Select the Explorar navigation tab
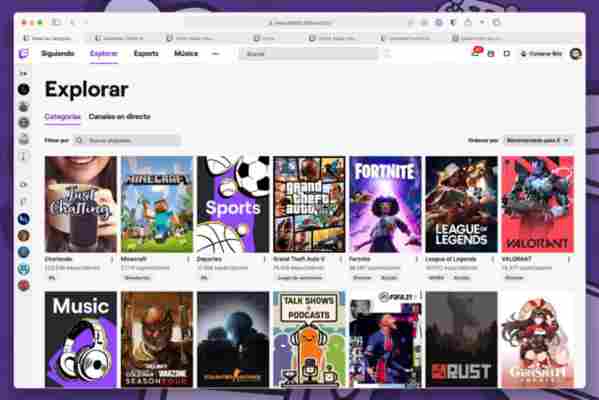The height and width of the screenshot is (400, 599). (x=104, y=53)
